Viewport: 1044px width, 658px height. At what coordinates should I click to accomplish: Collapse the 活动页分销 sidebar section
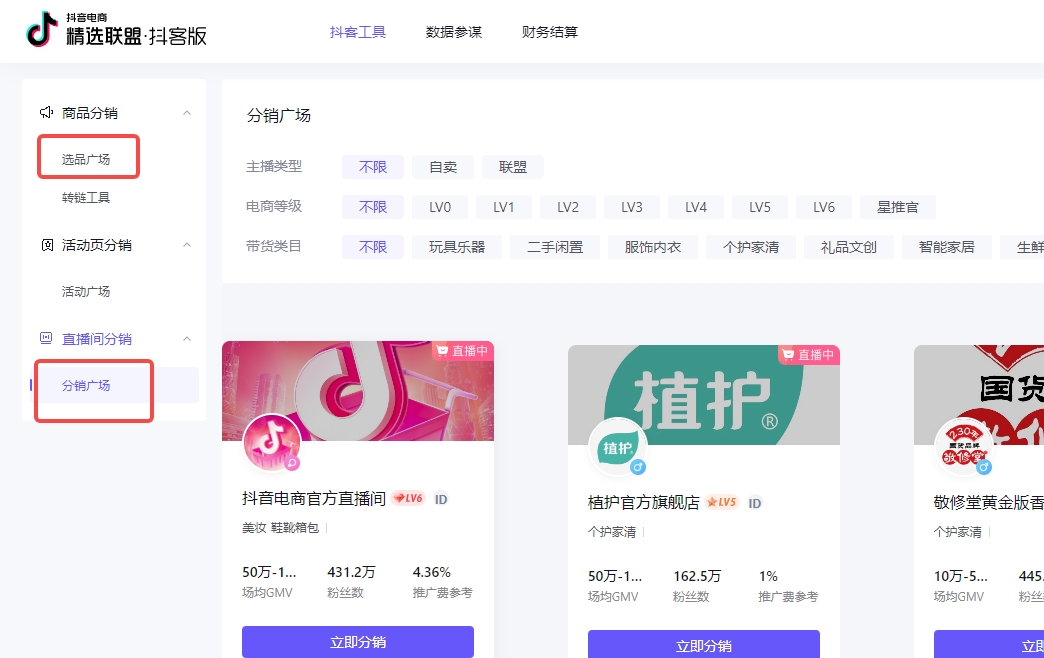coord(187,245)
